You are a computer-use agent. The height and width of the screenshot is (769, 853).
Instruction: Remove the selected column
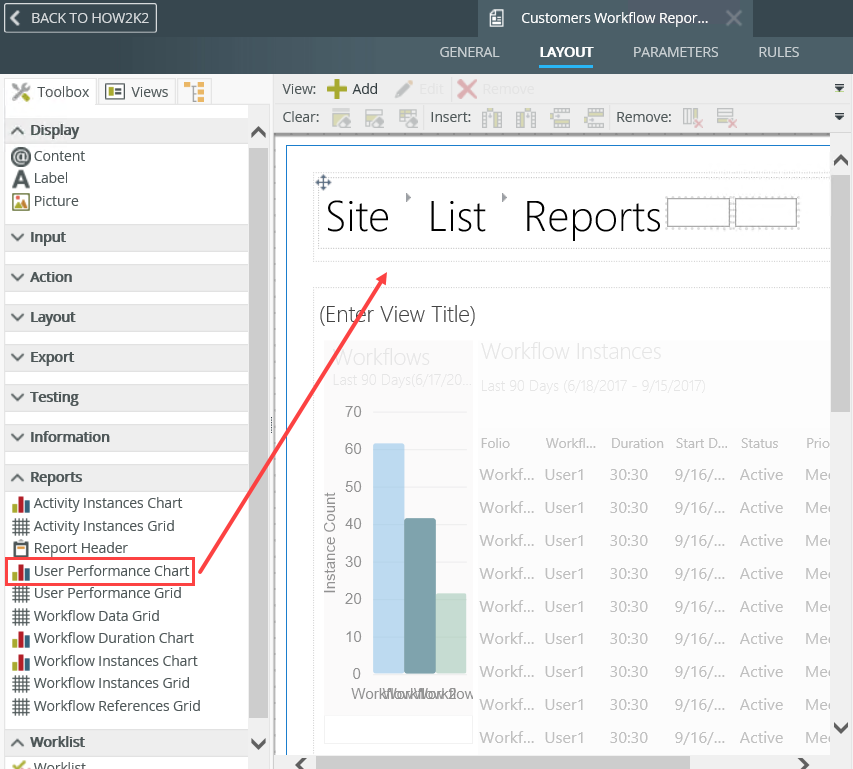tap(692, 117)
